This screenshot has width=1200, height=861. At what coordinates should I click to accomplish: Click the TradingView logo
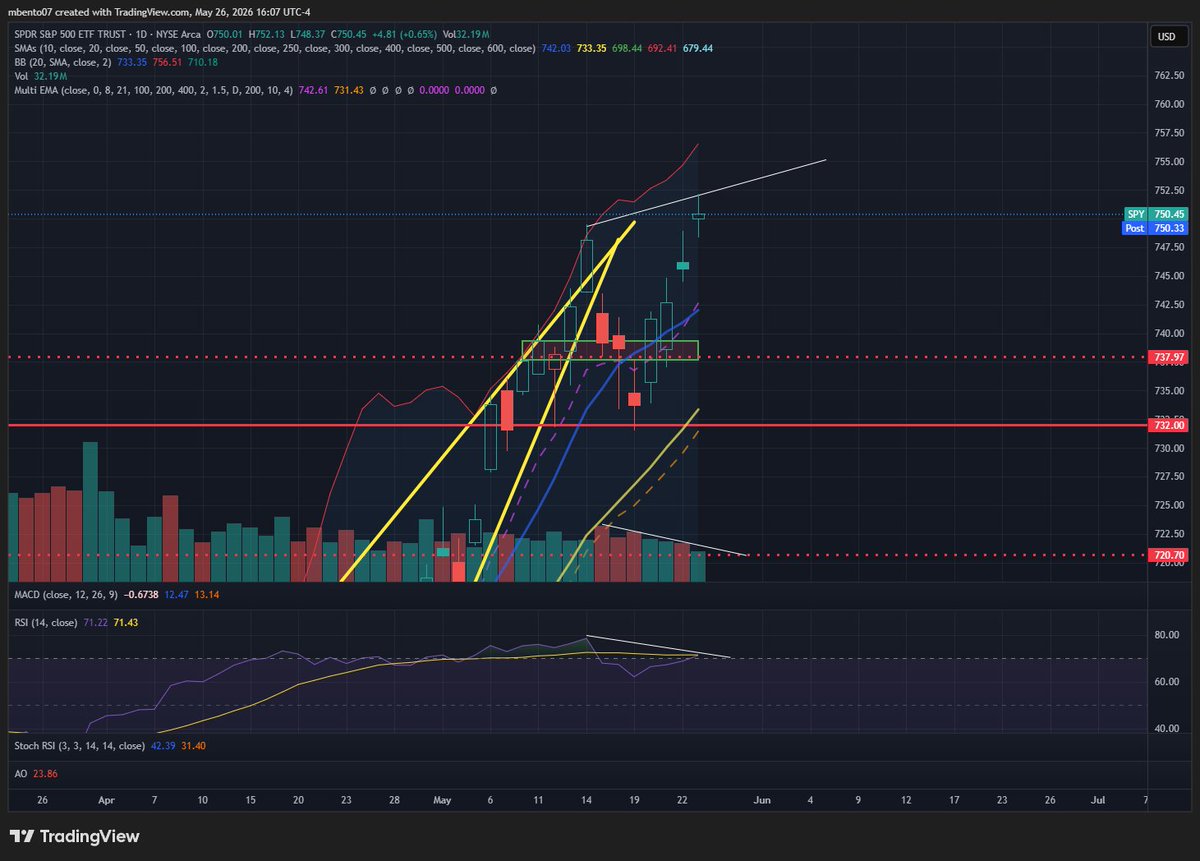pyautogui.click(x=75, y=836)
